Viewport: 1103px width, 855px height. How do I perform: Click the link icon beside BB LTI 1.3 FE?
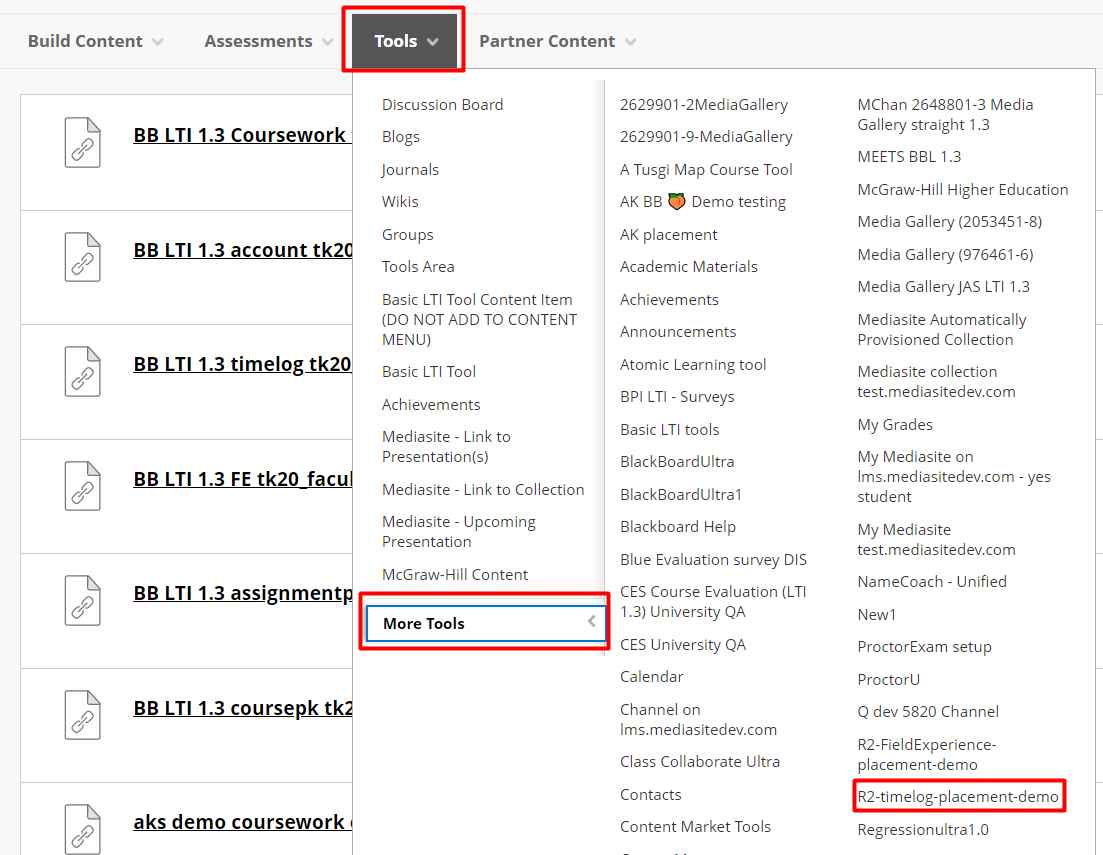[82, 486]
